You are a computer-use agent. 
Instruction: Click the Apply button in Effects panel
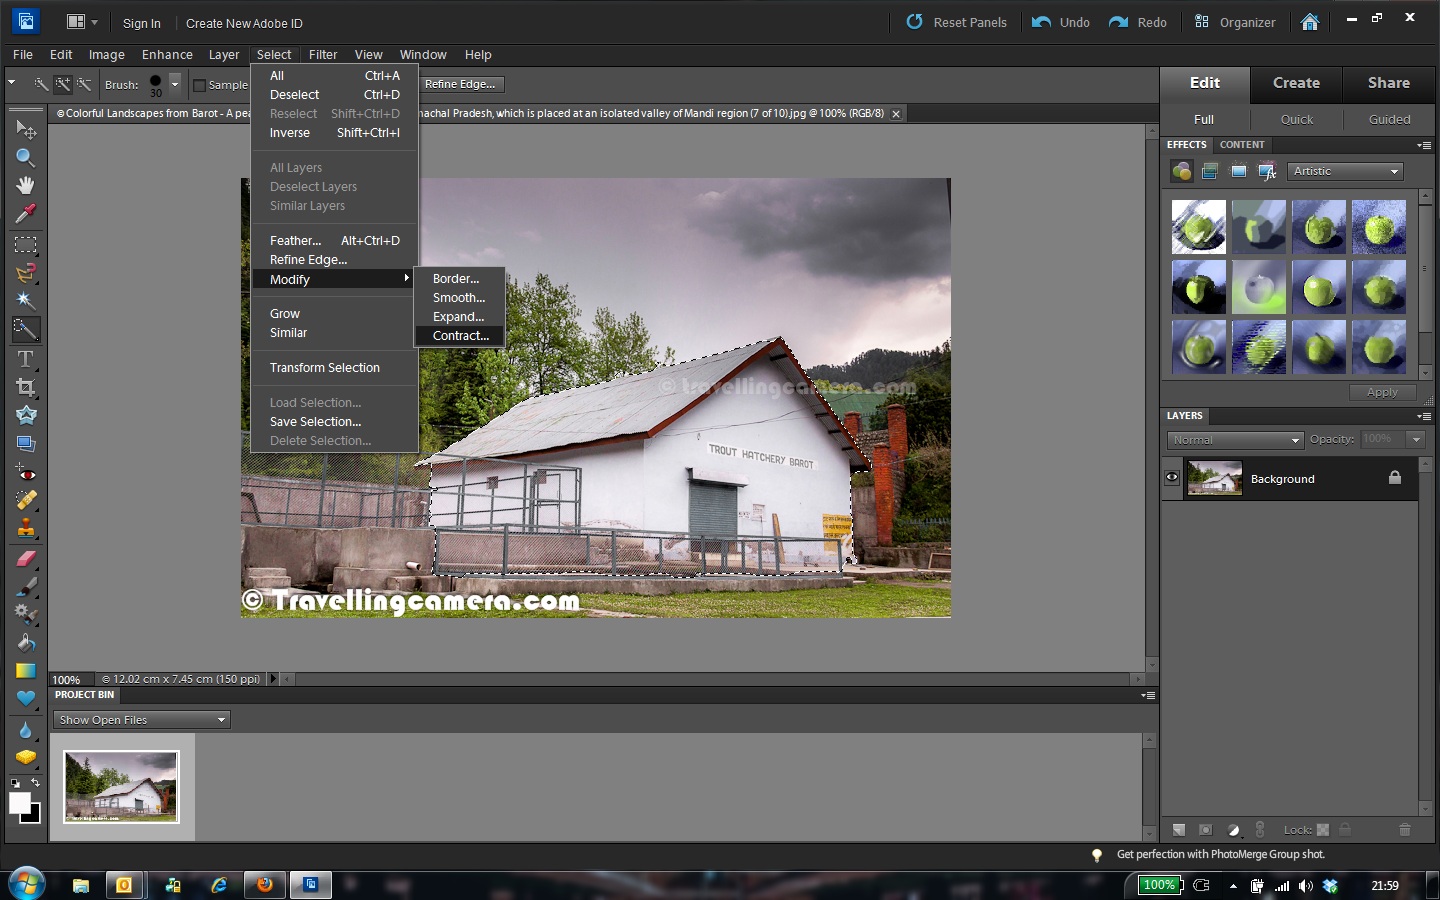coord(1381,392)
